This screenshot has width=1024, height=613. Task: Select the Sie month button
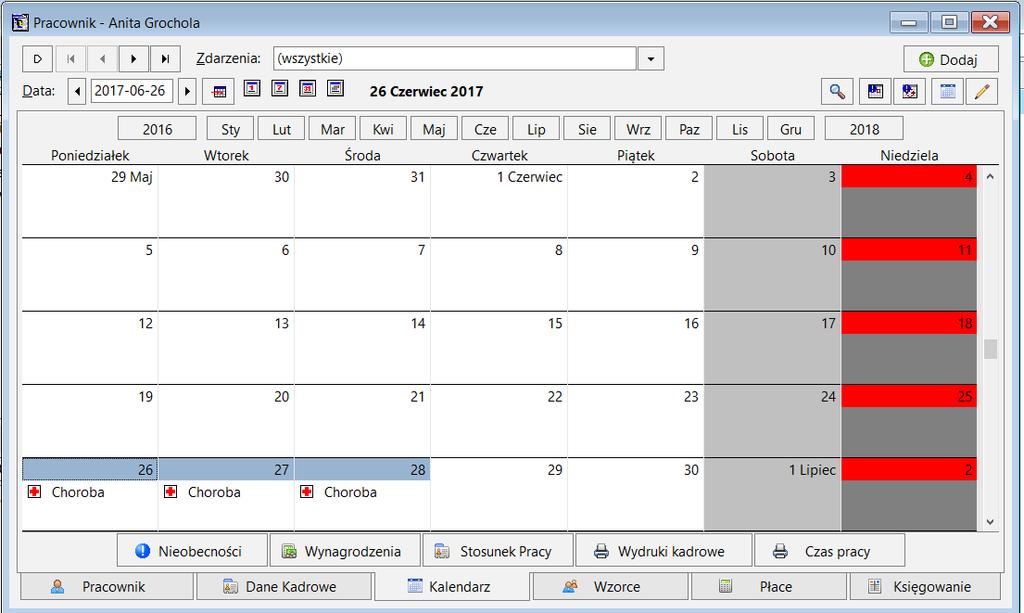(x=587, y=129)
